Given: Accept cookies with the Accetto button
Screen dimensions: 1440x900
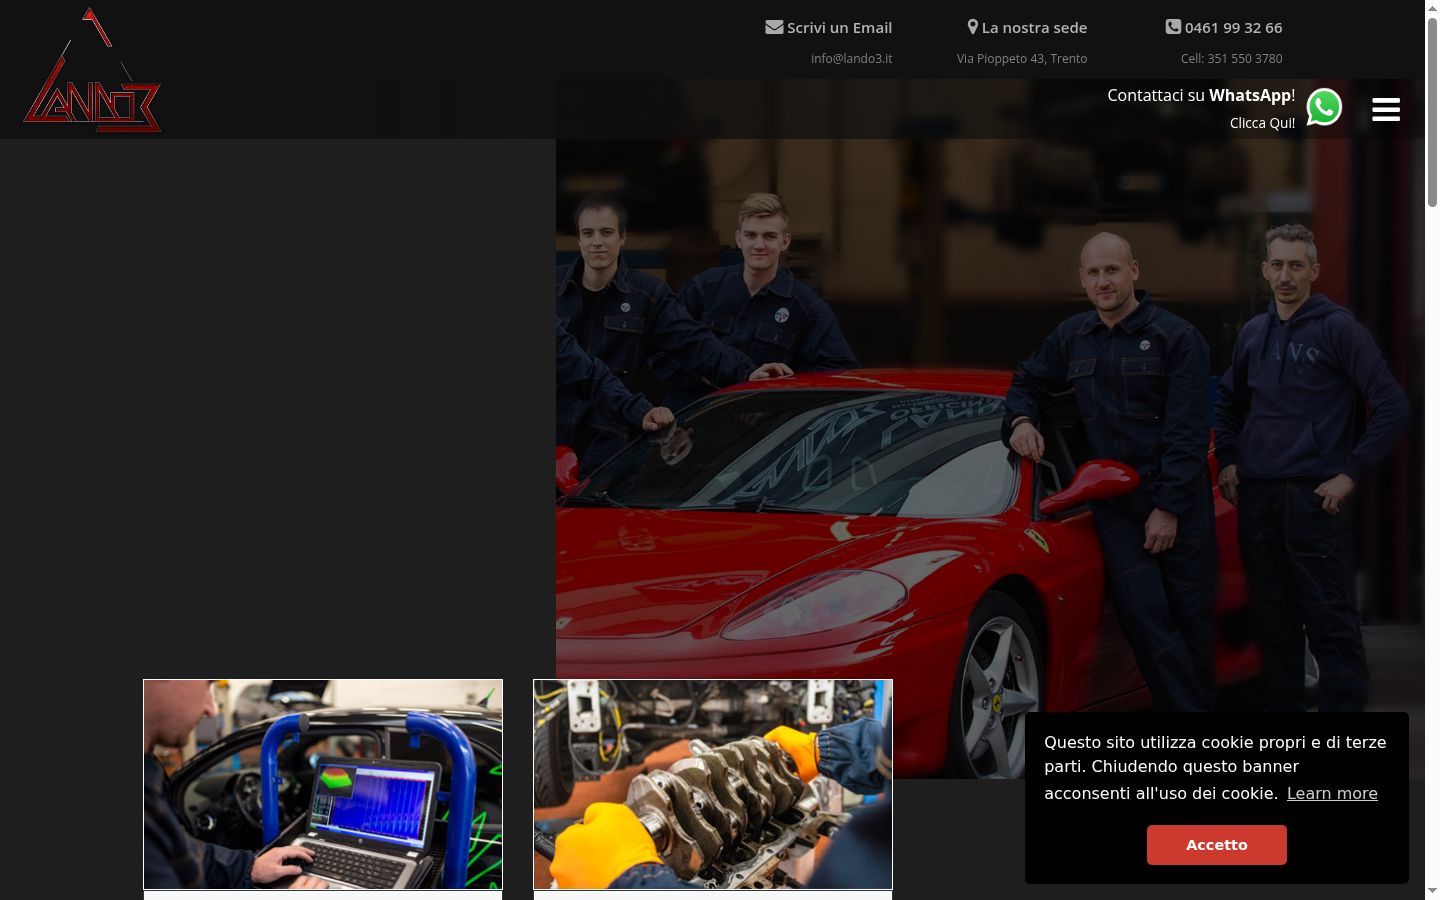Looking at the screenshot, I should (1217, 845).
